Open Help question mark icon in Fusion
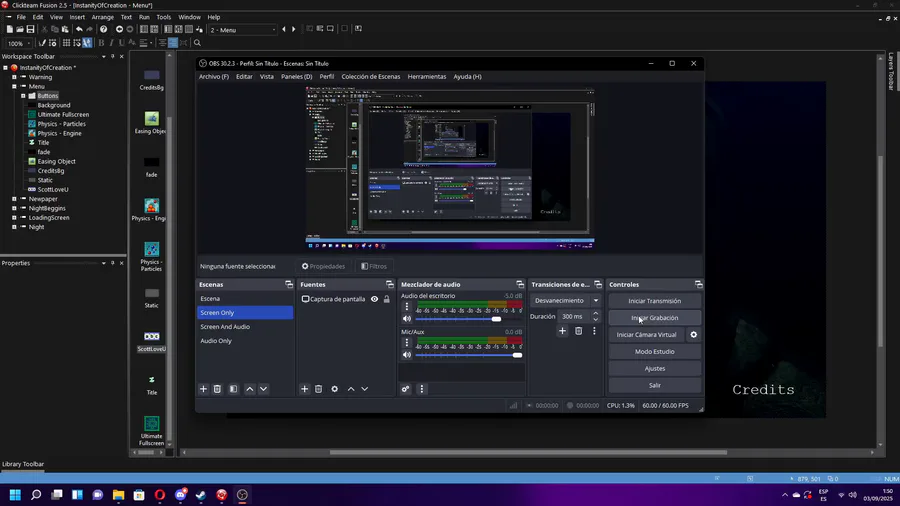This screenshot has width=900, height=506. (x=103, y=29)
